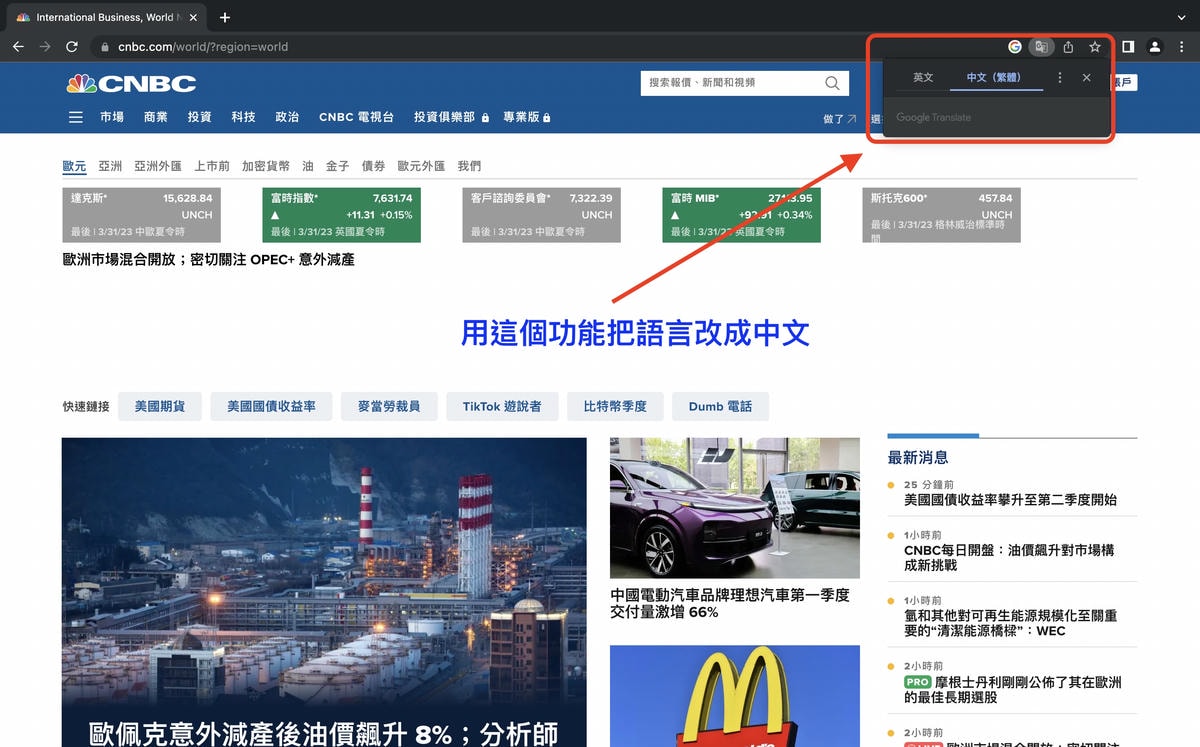Open the CNBC hamburger menu
Image resolution: width=1200 pixels, height=747 pixels.
point(76,117)
